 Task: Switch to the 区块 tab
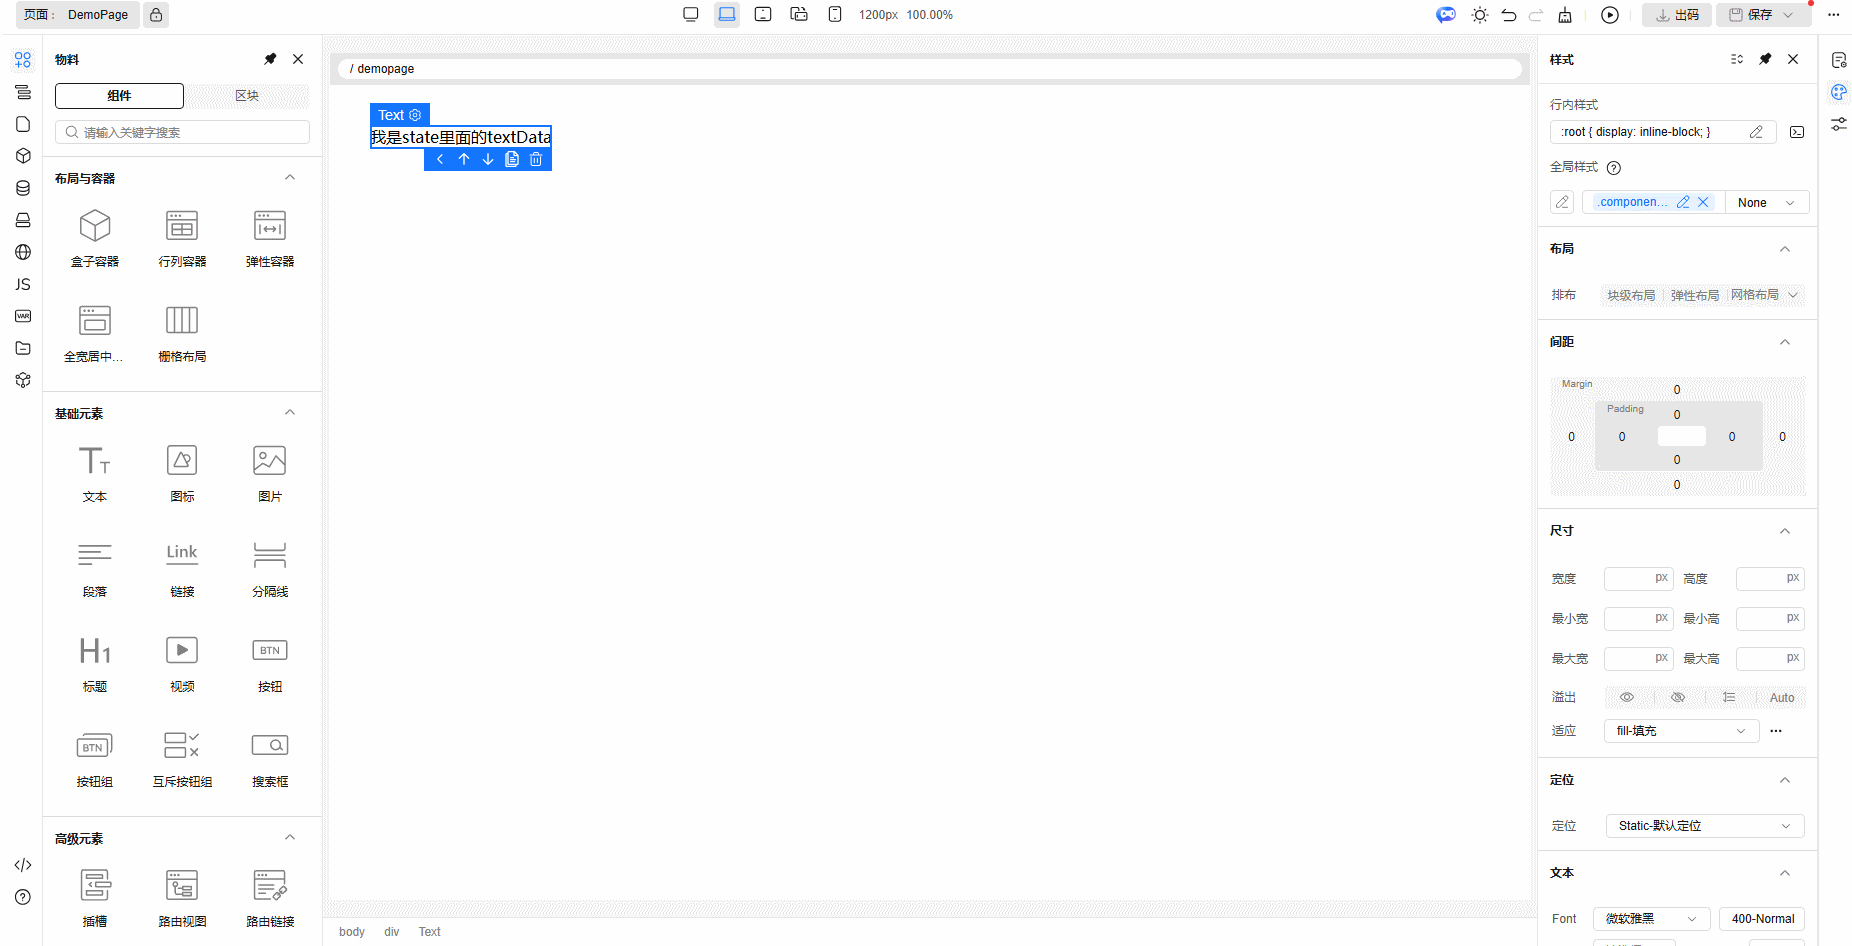(247, 96)
